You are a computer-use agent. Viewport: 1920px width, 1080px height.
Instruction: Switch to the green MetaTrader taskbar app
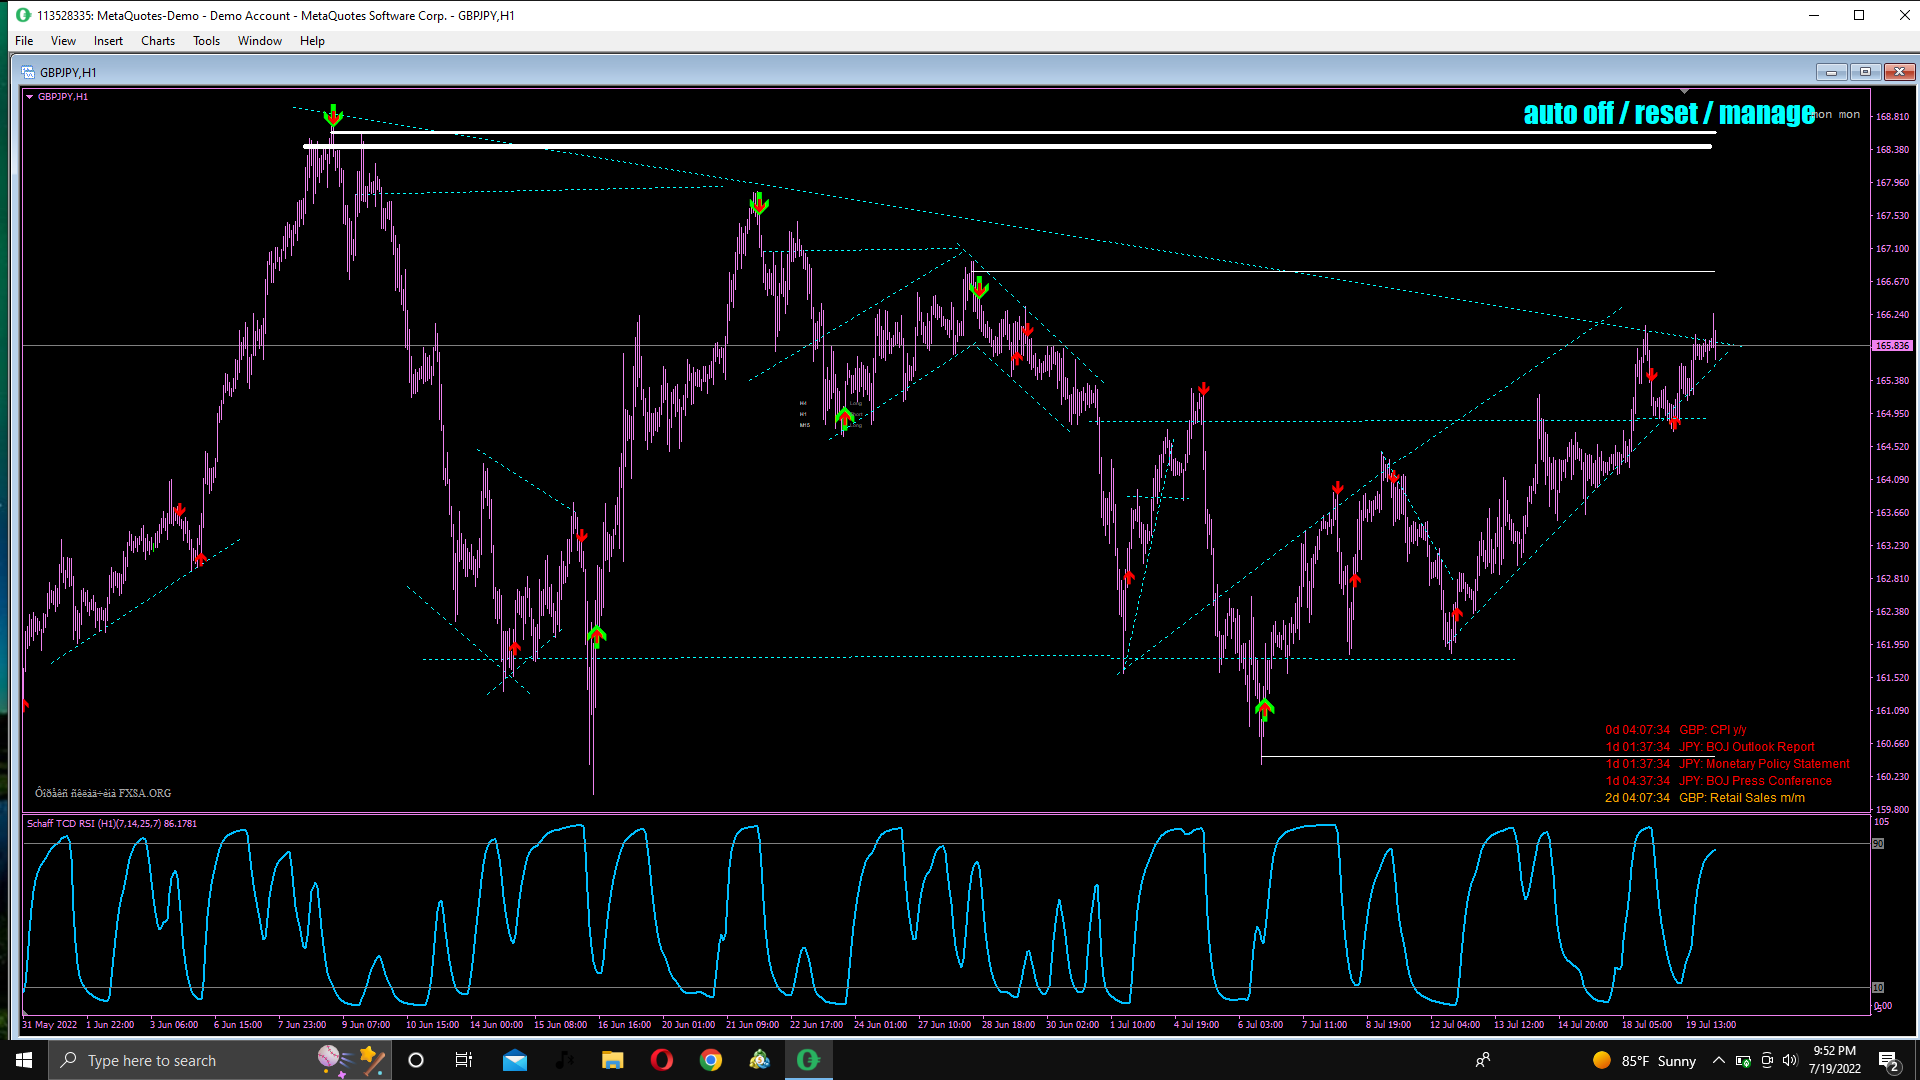tap(808, 1060)
